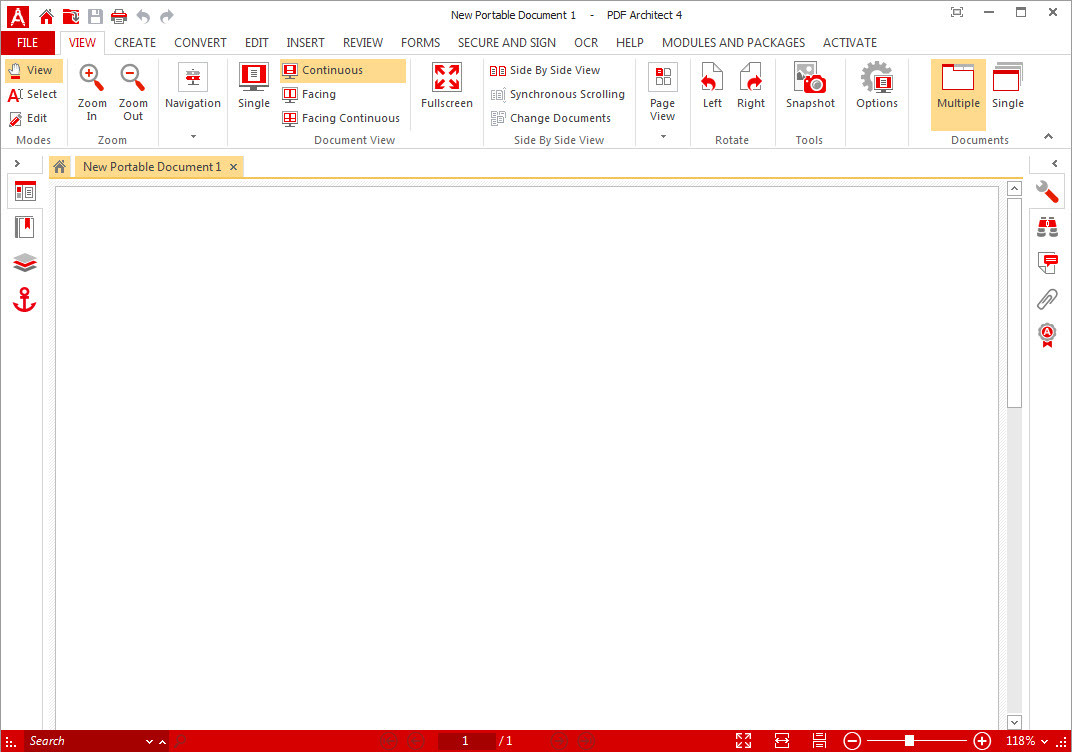Open the zoom percentage dropdown
This screenshot has height=752, width=1072.
1045,742
